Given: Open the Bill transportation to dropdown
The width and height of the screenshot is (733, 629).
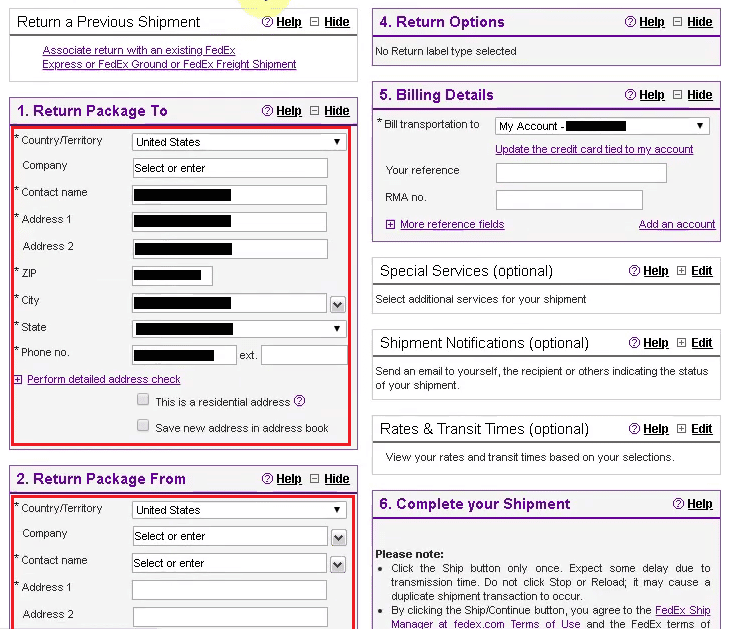Looking at the screenshot, I should tap(602, 126).
